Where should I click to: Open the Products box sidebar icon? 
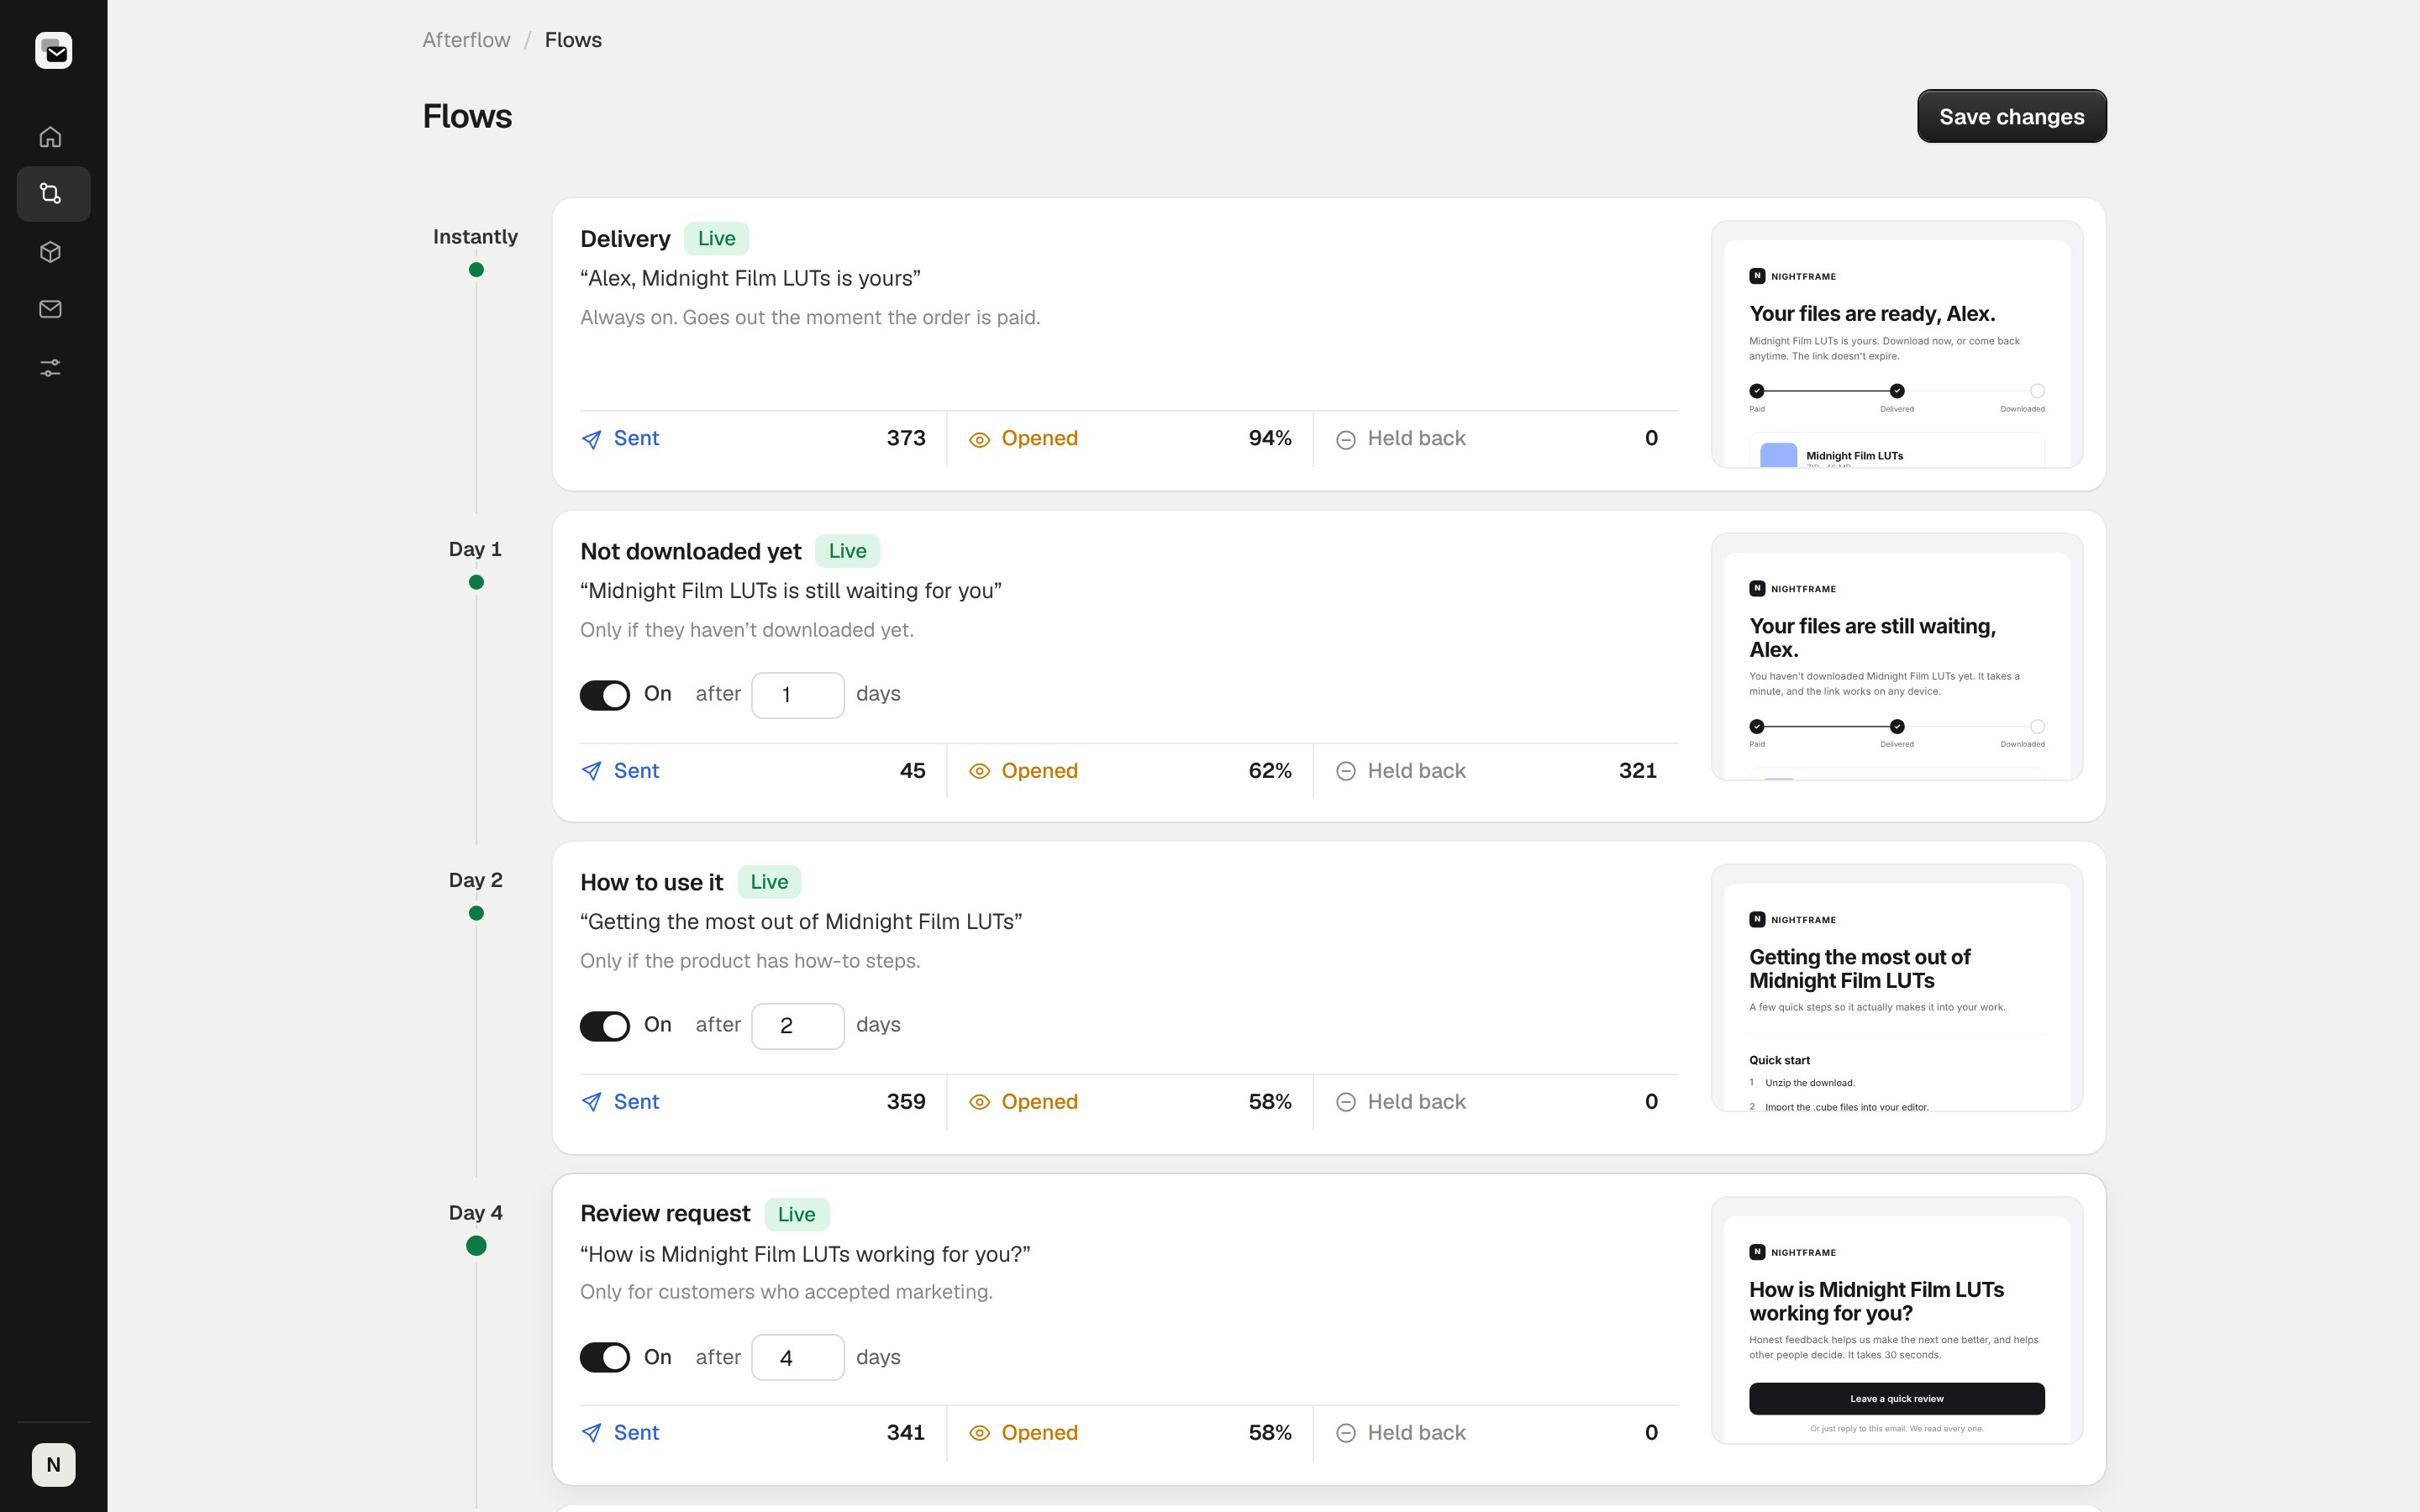coord(51,252)
